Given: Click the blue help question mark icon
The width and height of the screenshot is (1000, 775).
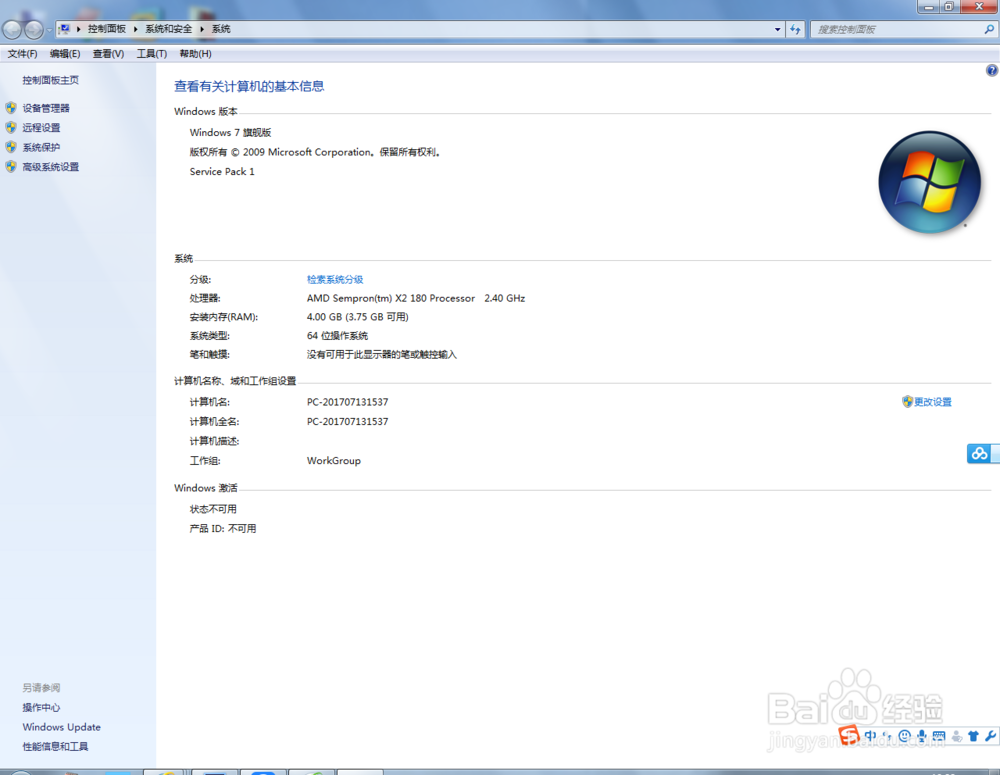Looking at the screenshot, I should 992,71.
